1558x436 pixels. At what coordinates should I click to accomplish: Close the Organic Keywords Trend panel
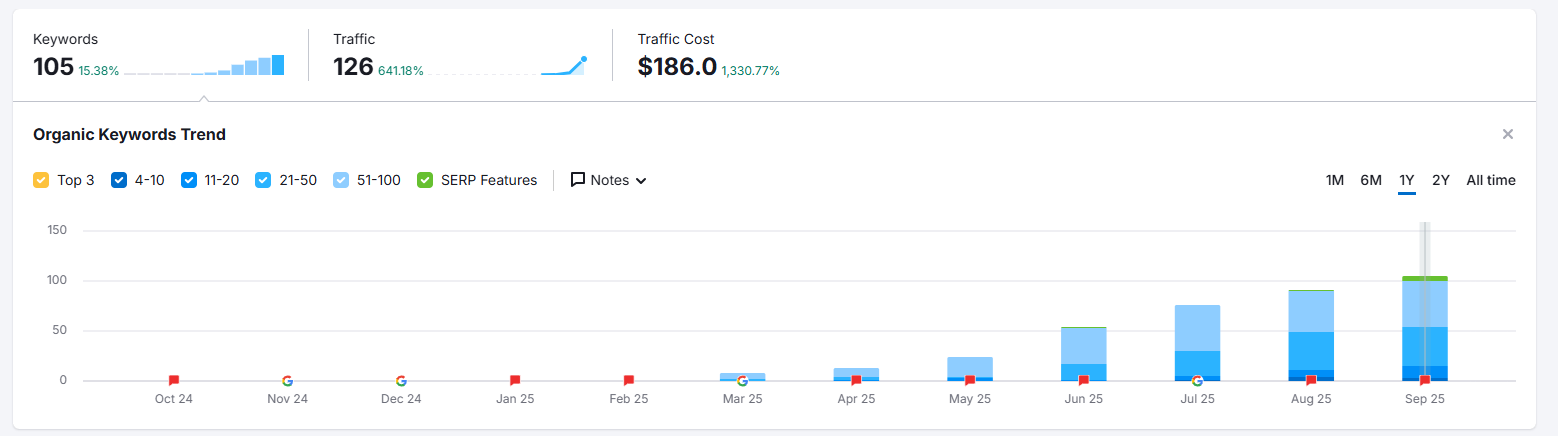click(1508, 134)
